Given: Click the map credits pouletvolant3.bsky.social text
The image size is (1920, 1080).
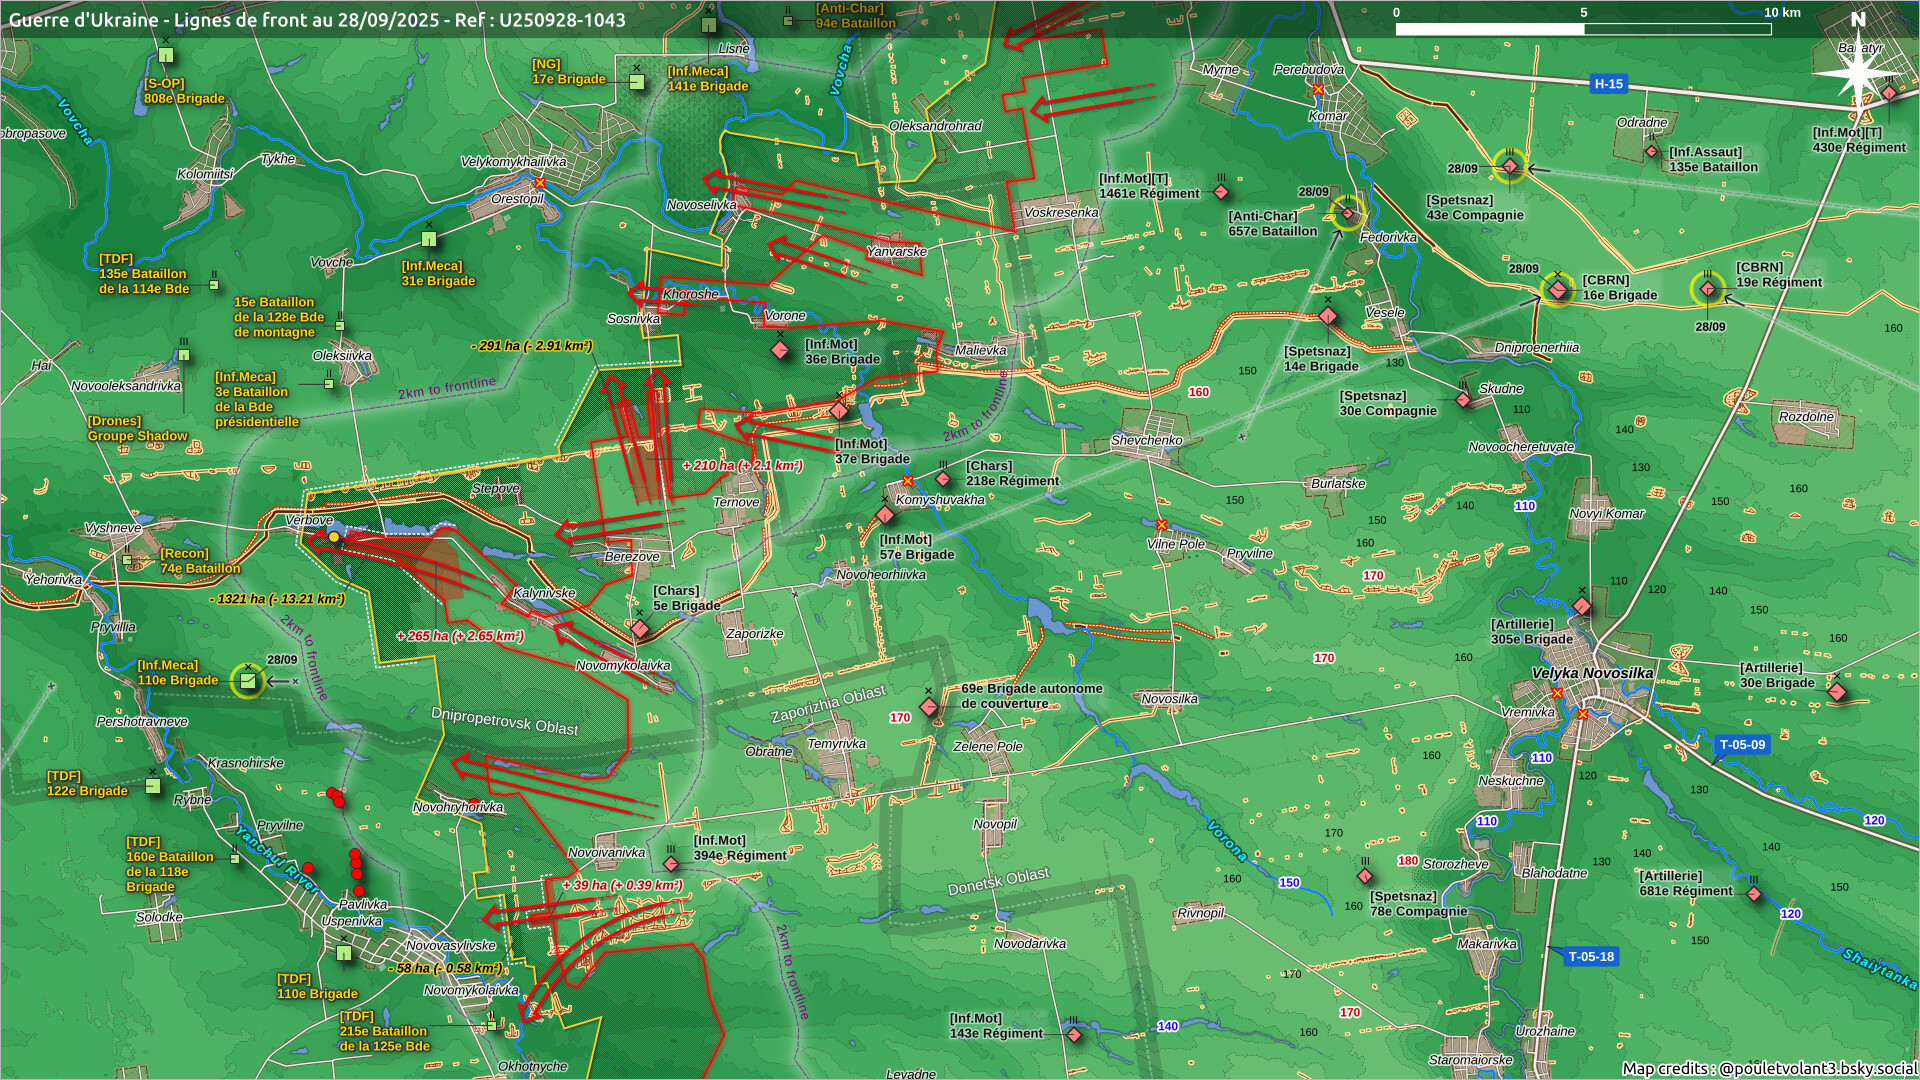Looking at the screenshot, I should [1768, 1068].
